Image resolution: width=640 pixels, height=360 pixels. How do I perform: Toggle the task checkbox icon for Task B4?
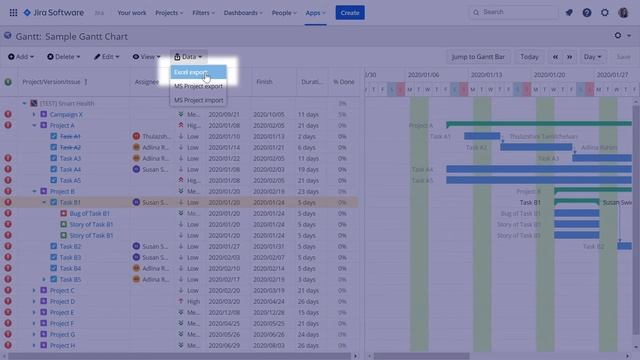pos(53,268)
